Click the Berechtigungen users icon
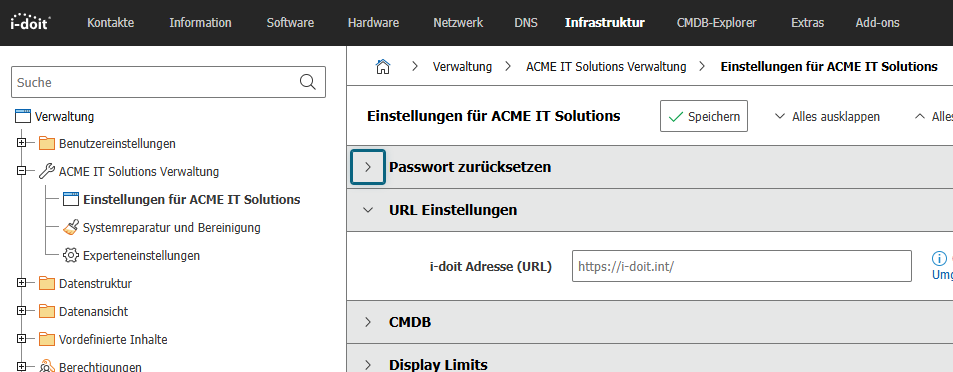Image resolution: width=953 pixels, height=372 pixels. click(x=47, y=367)
